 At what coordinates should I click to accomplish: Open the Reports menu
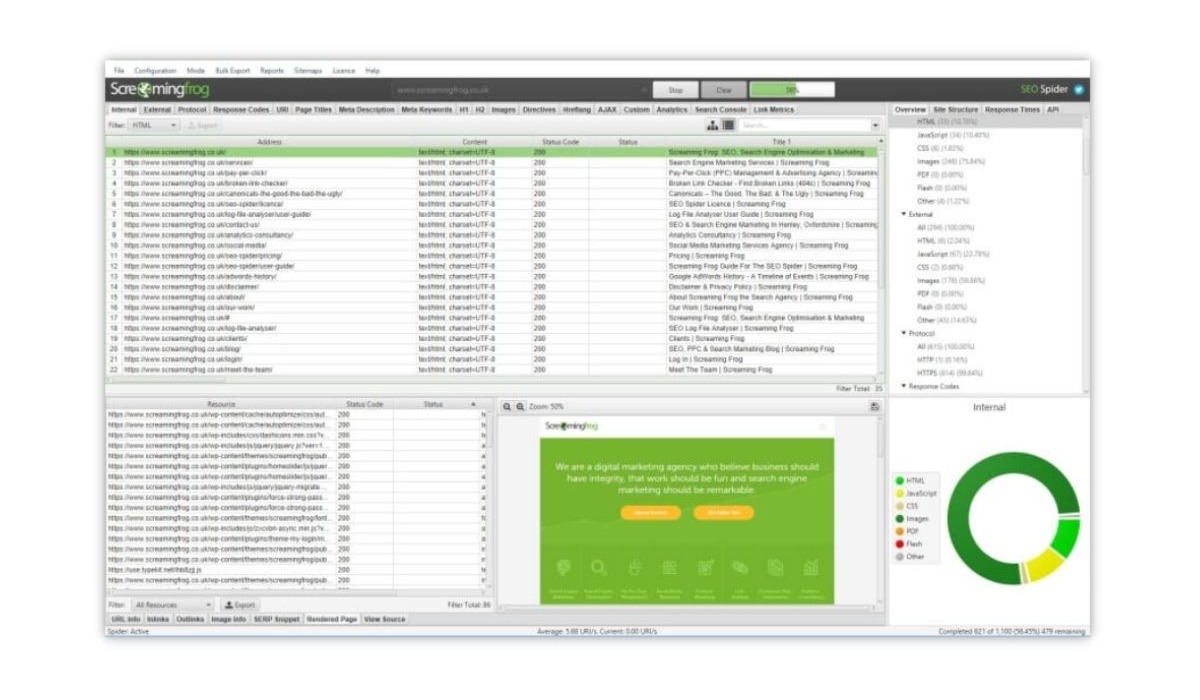point(272,71)
